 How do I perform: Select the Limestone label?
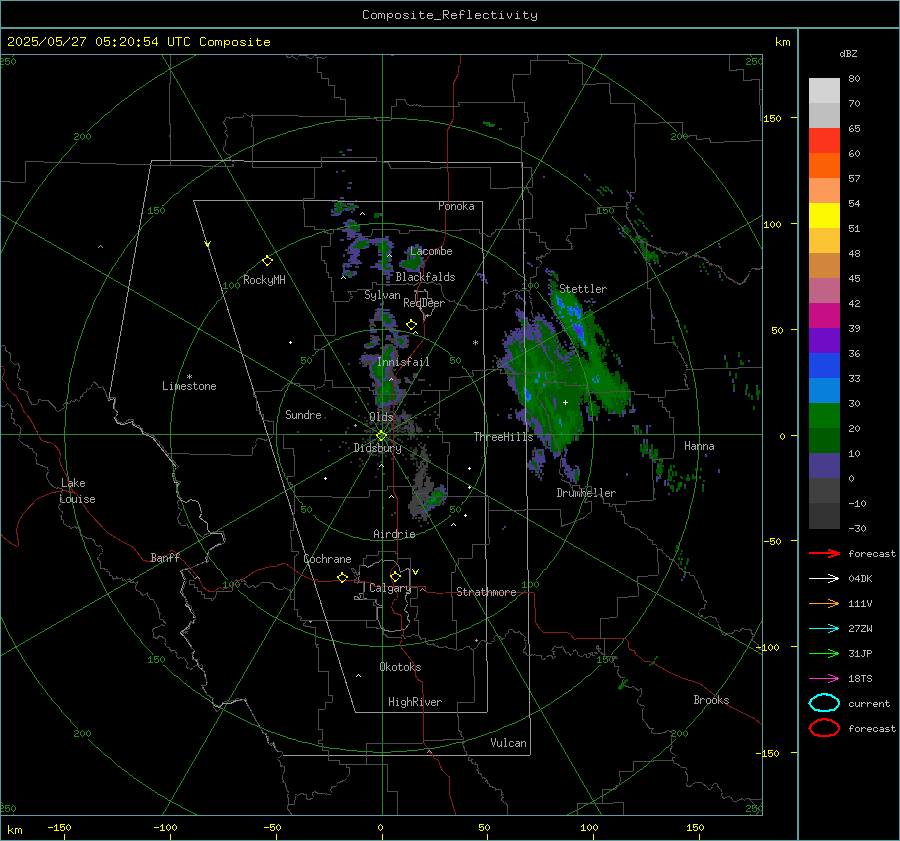click(x=189, y=386)
